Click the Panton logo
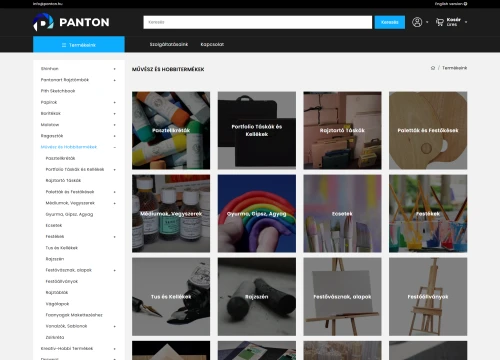Viewport: 500px width, 360px height. [x=71, y=22]
